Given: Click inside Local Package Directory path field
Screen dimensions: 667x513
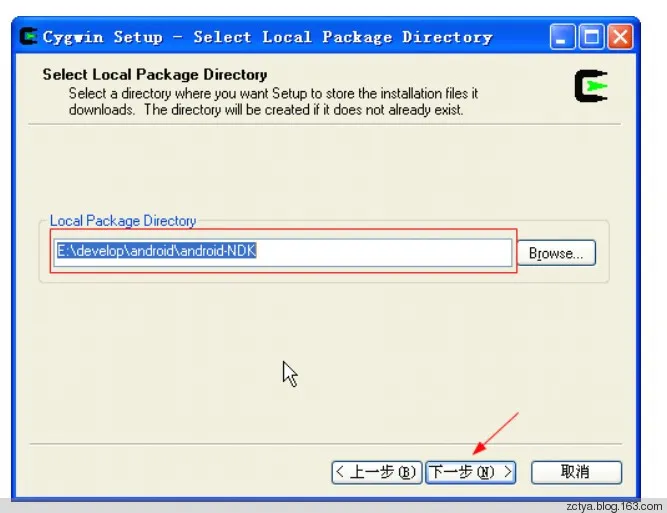Looking at the screenshot, I should [283, 252].
